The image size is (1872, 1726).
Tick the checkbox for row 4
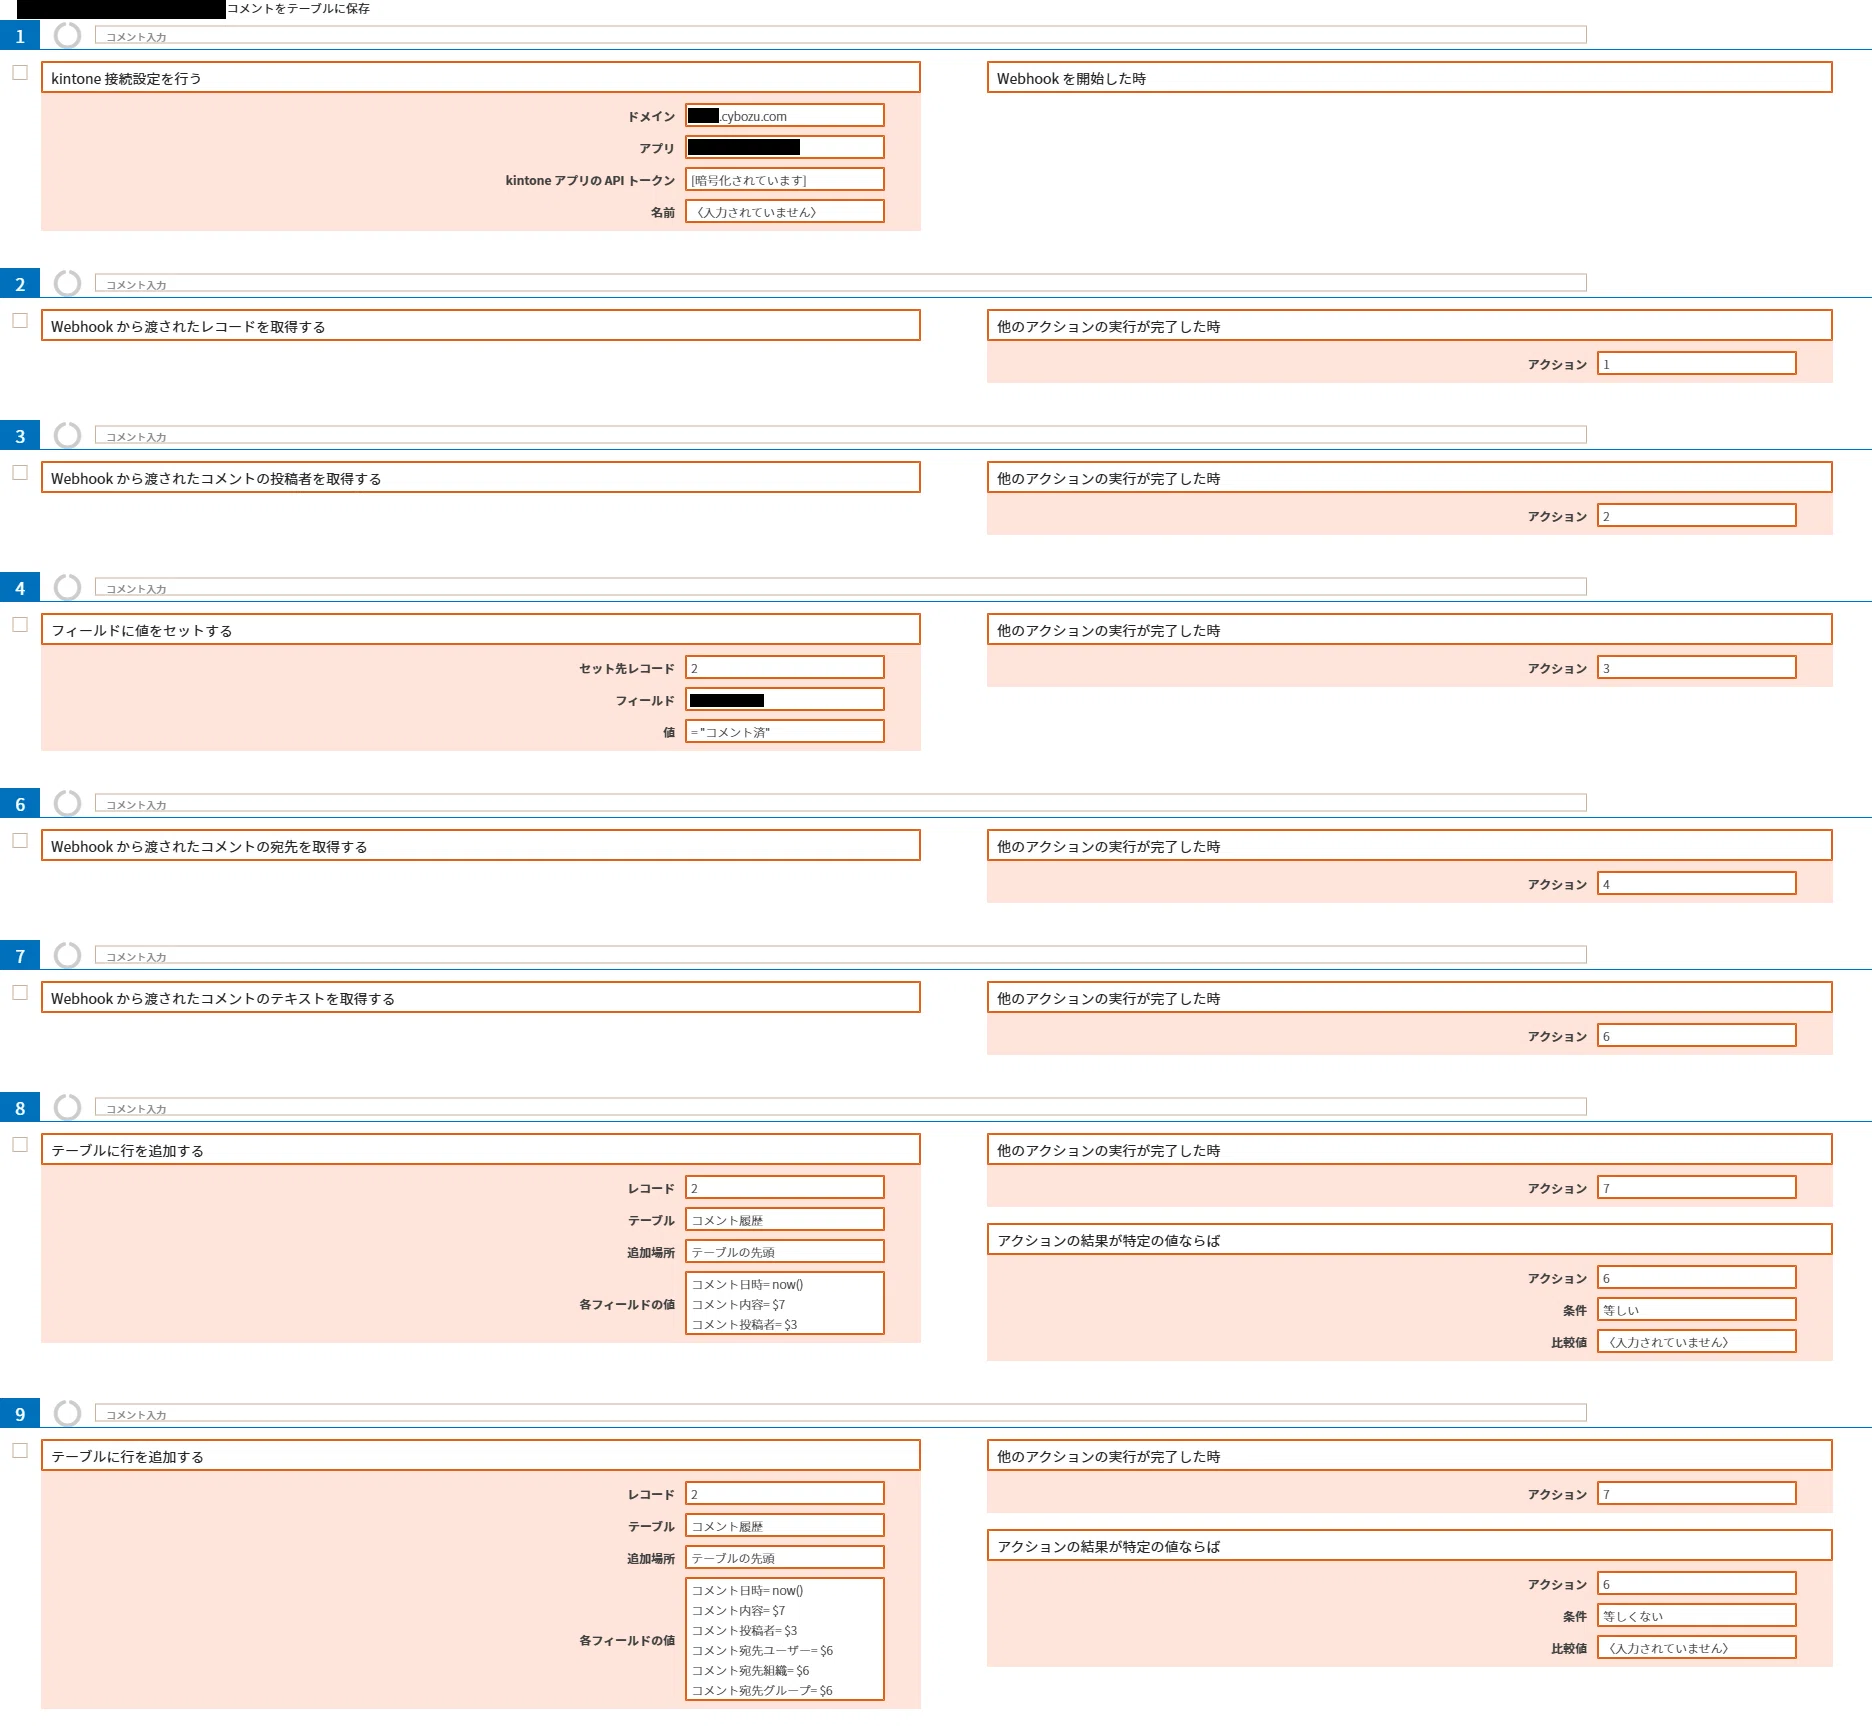(x=20, y=625)
